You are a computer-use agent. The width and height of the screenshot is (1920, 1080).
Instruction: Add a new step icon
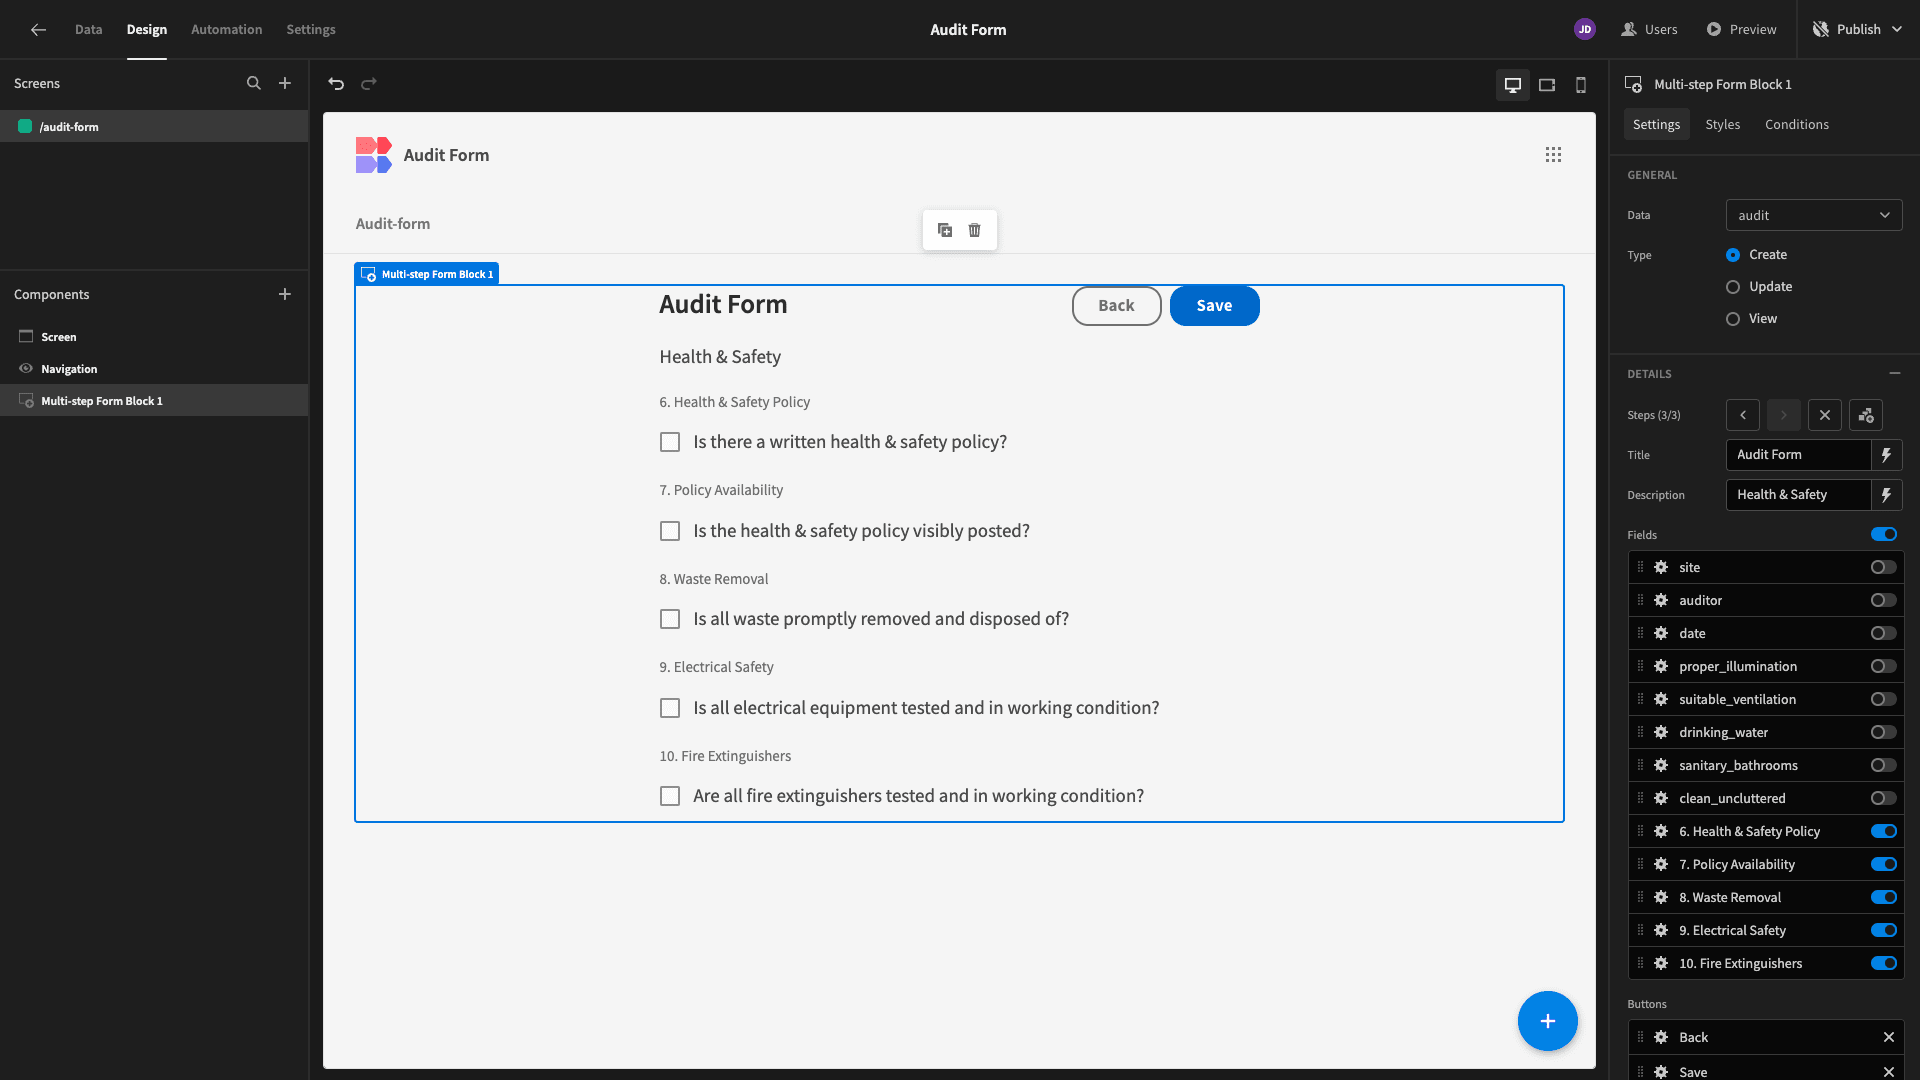coord(1866,415)
